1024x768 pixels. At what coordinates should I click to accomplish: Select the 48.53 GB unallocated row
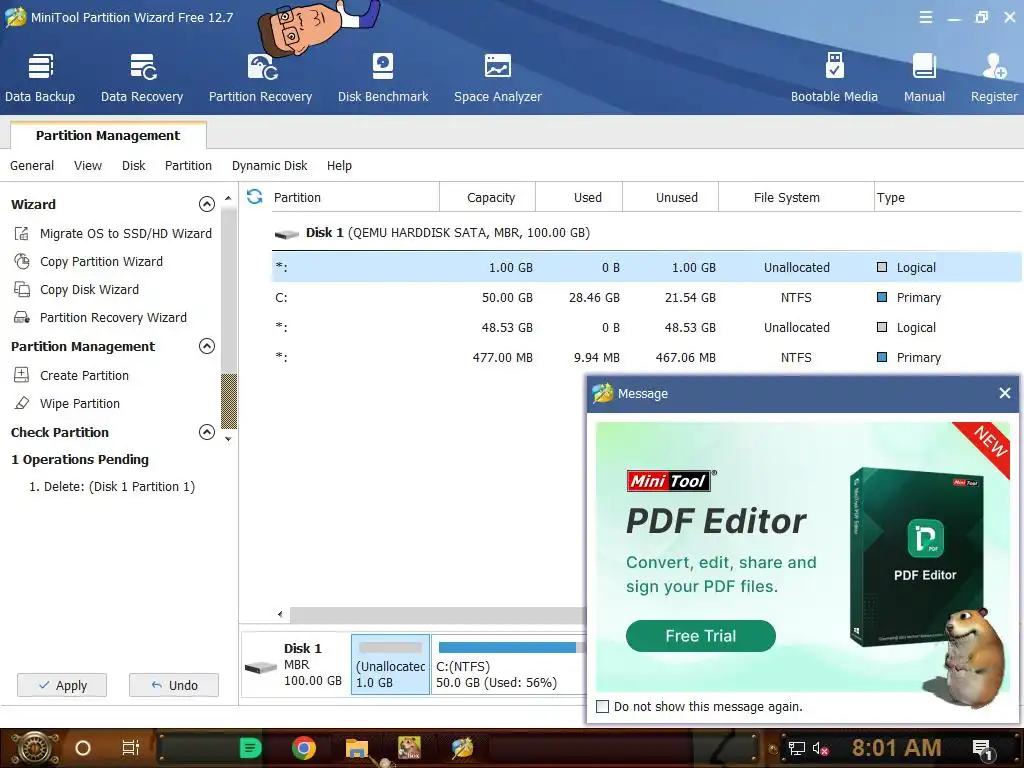pyautogui.click(x=647, y=328)
